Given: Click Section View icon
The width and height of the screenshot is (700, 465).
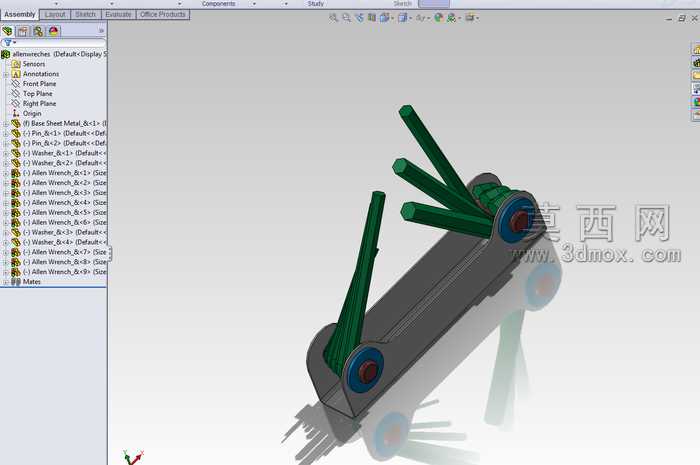Looking at the screenshot, I should [371, 18].
